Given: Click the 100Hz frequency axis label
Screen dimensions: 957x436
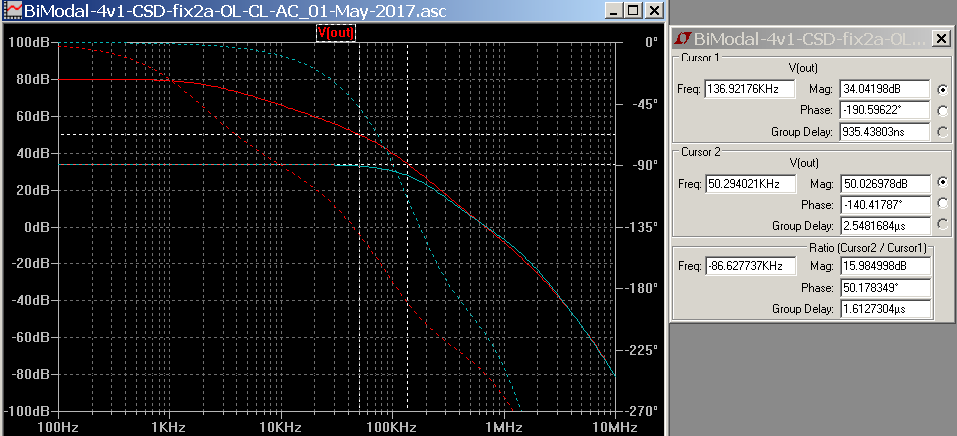Looking at the screenshot, I should (57, 427).
